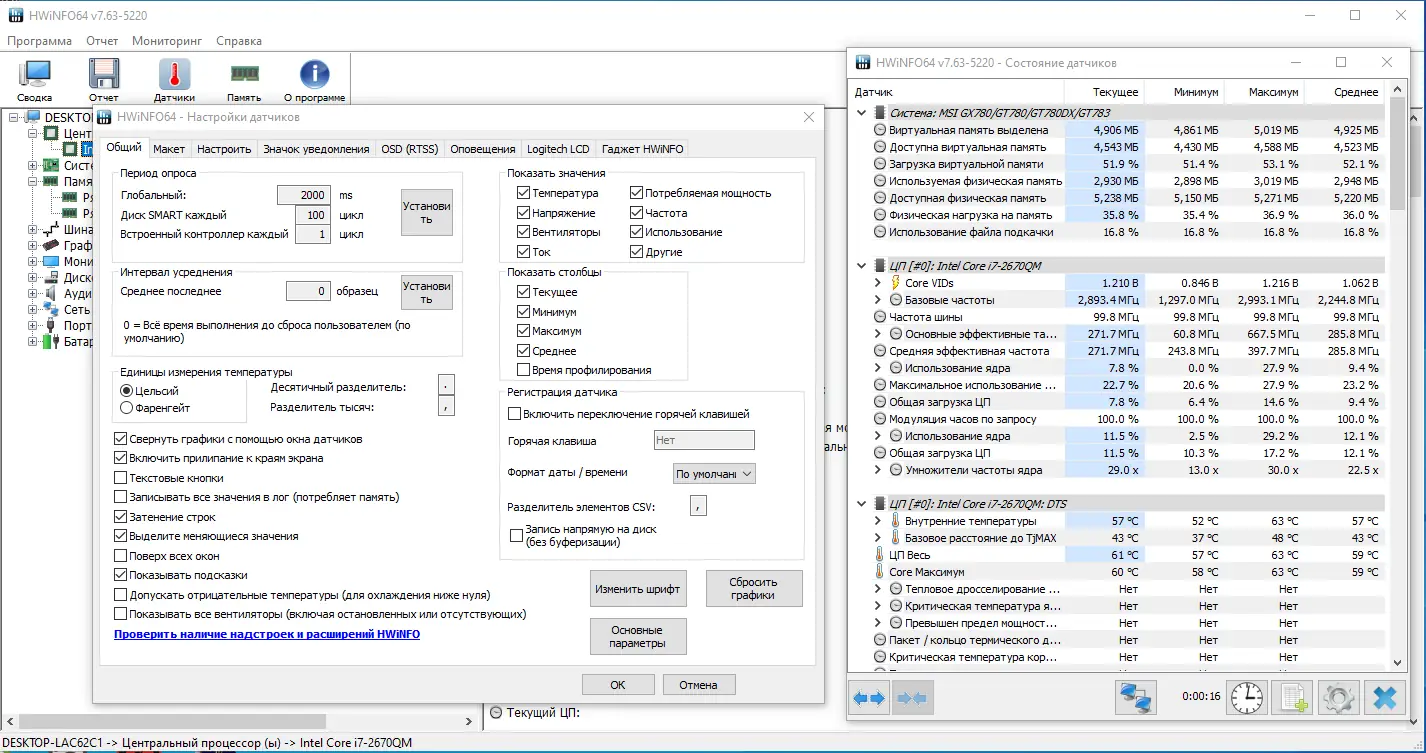Click horizontal scrollbar of main tree panel

click(x=172, y=721)
